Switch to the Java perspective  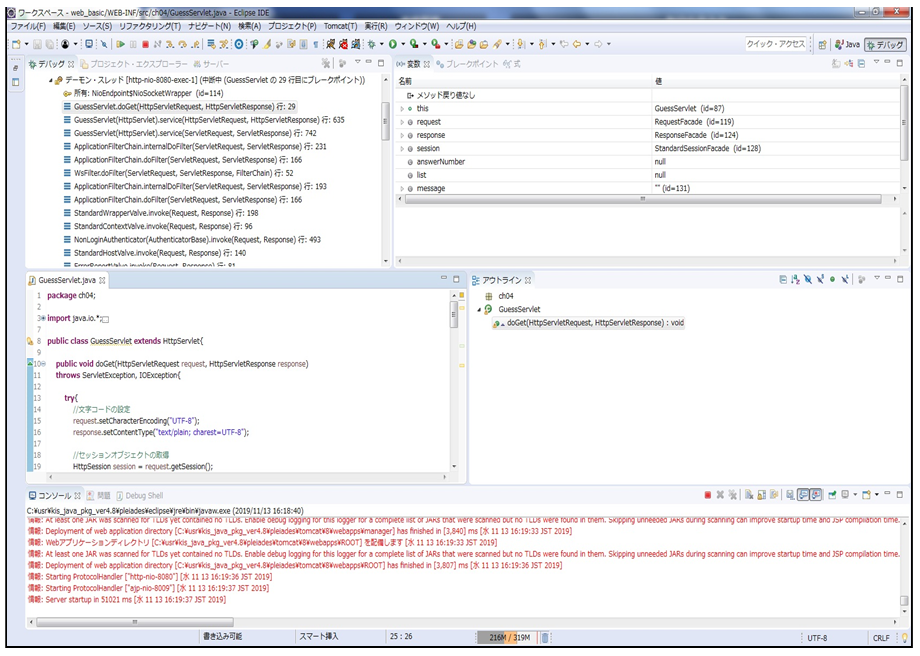(x=846, y=44)
